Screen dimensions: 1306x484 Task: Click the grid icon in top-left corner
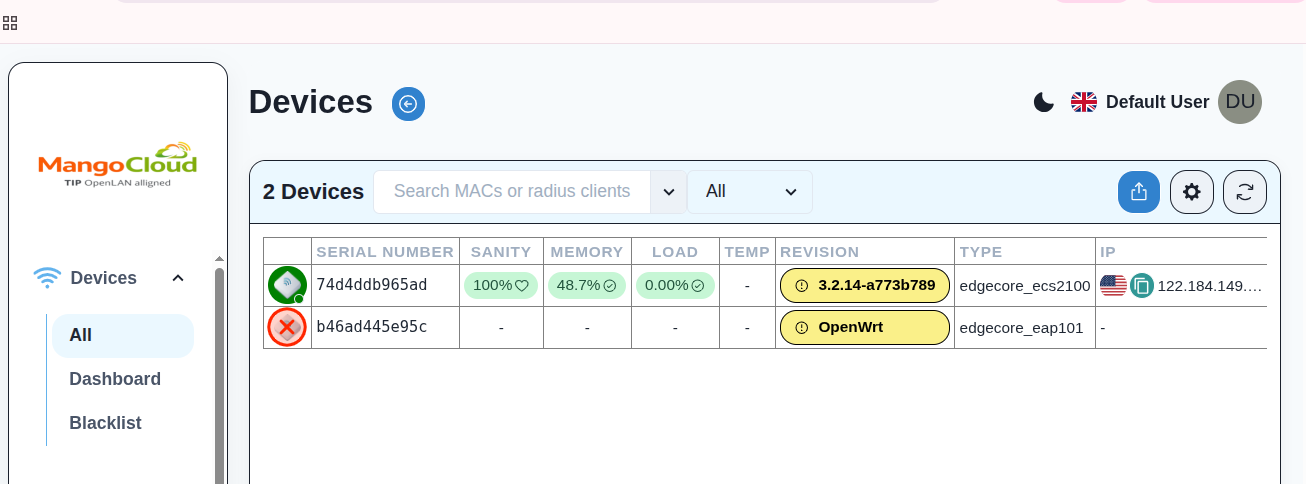pyautogui.click(x=10, y=22)
